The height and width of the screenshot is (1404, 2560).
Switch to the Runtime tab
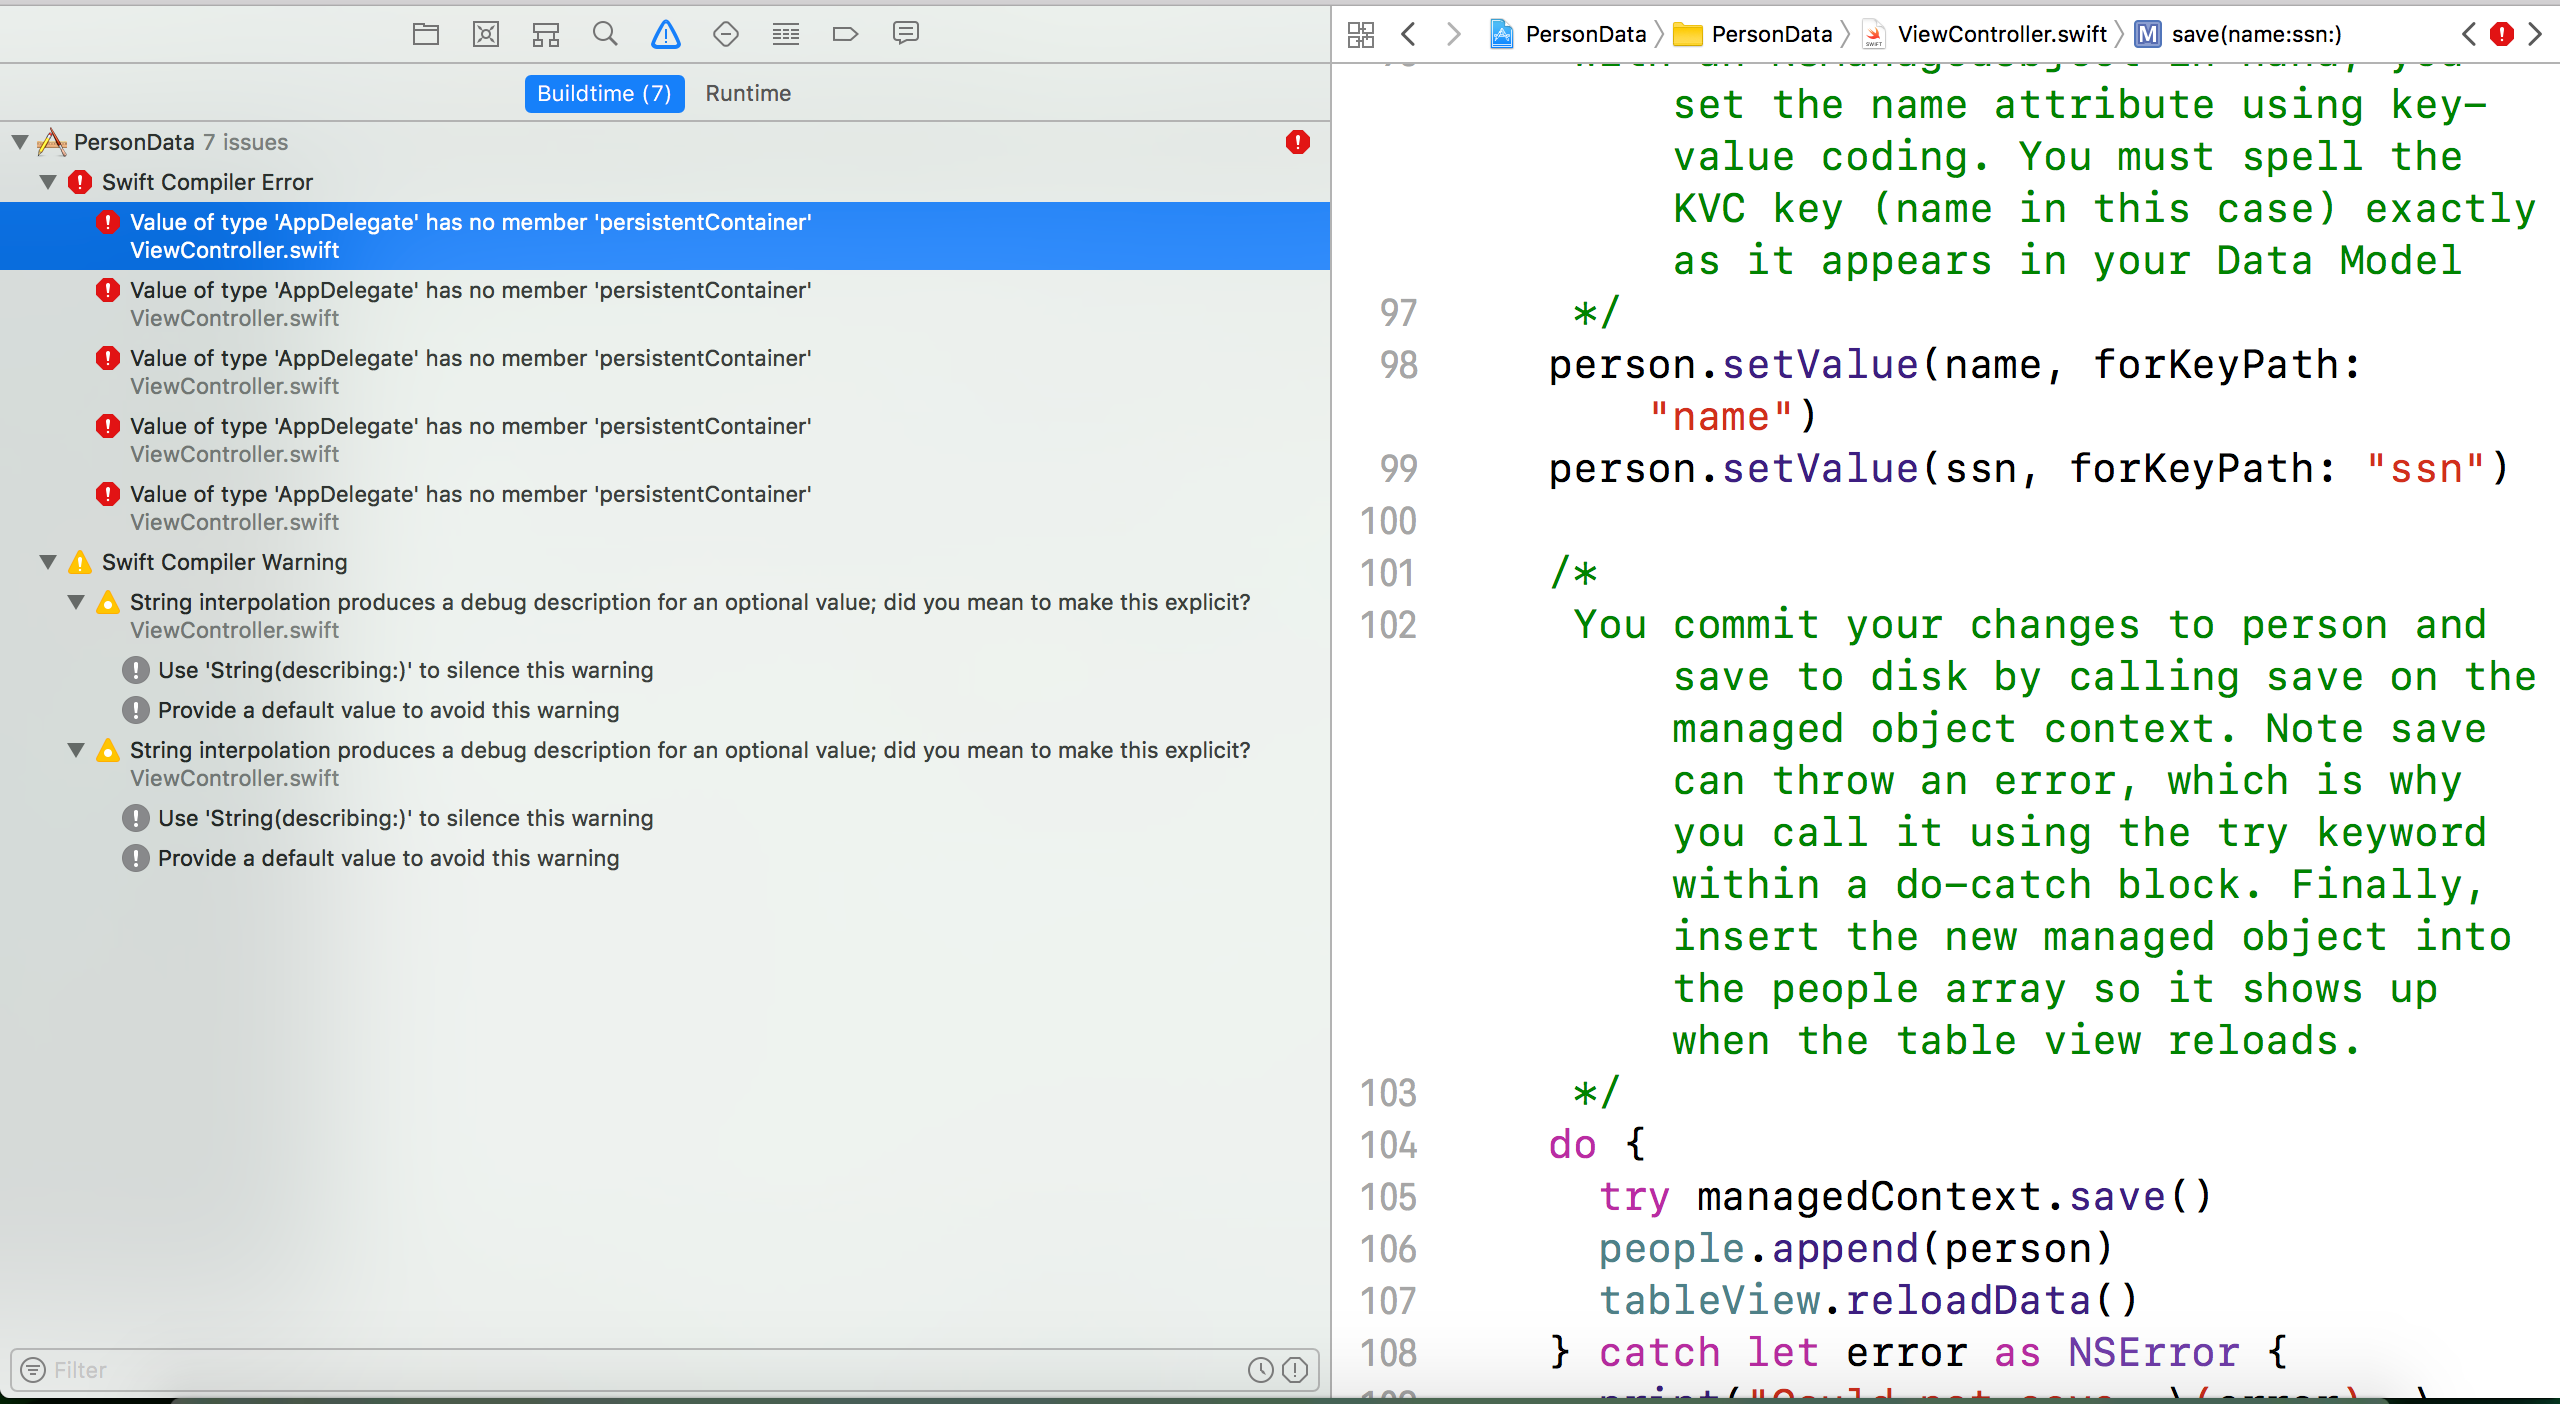[748, 93]
